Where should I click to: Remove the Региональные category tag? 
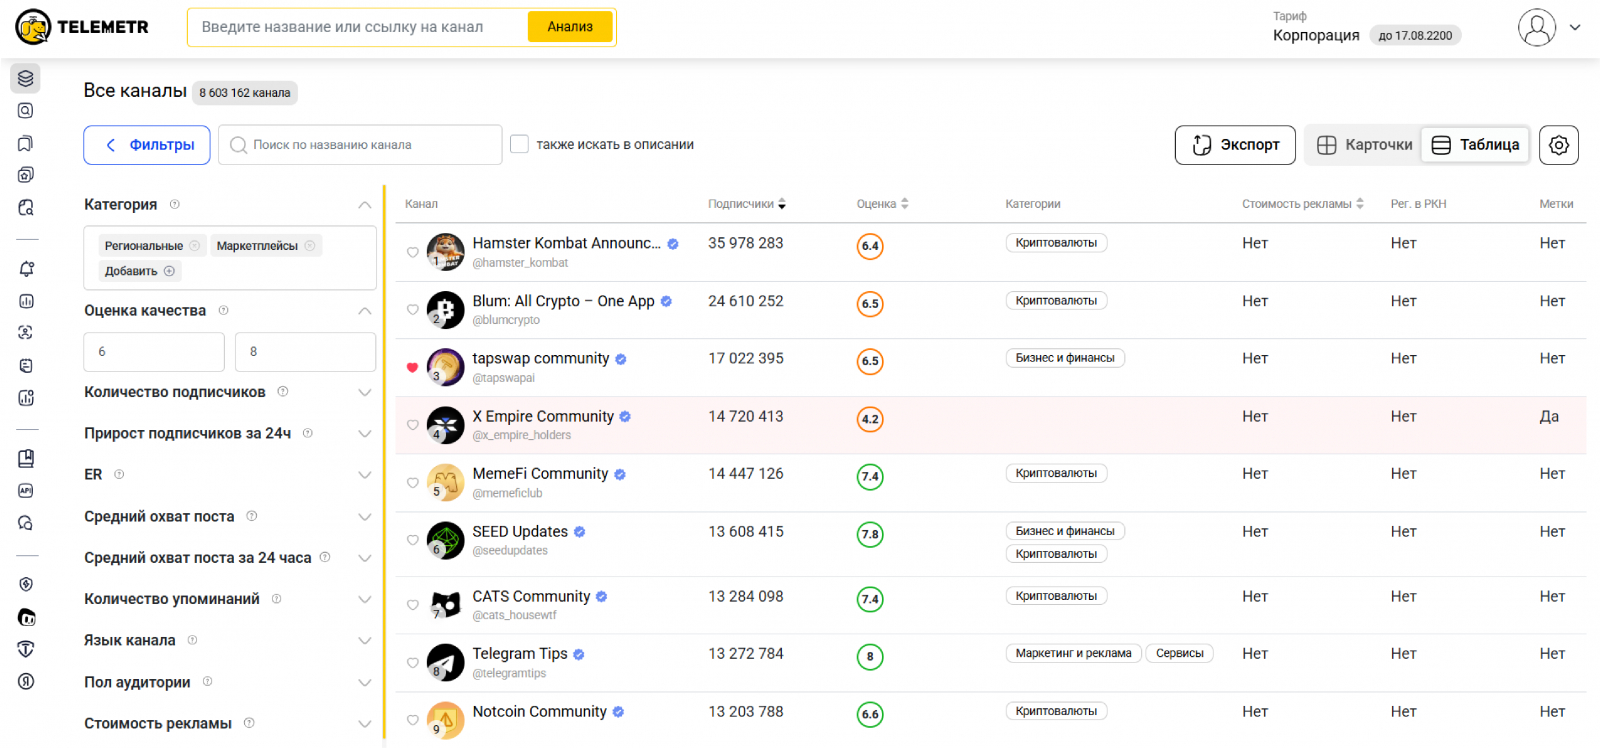tap(195, 246)
